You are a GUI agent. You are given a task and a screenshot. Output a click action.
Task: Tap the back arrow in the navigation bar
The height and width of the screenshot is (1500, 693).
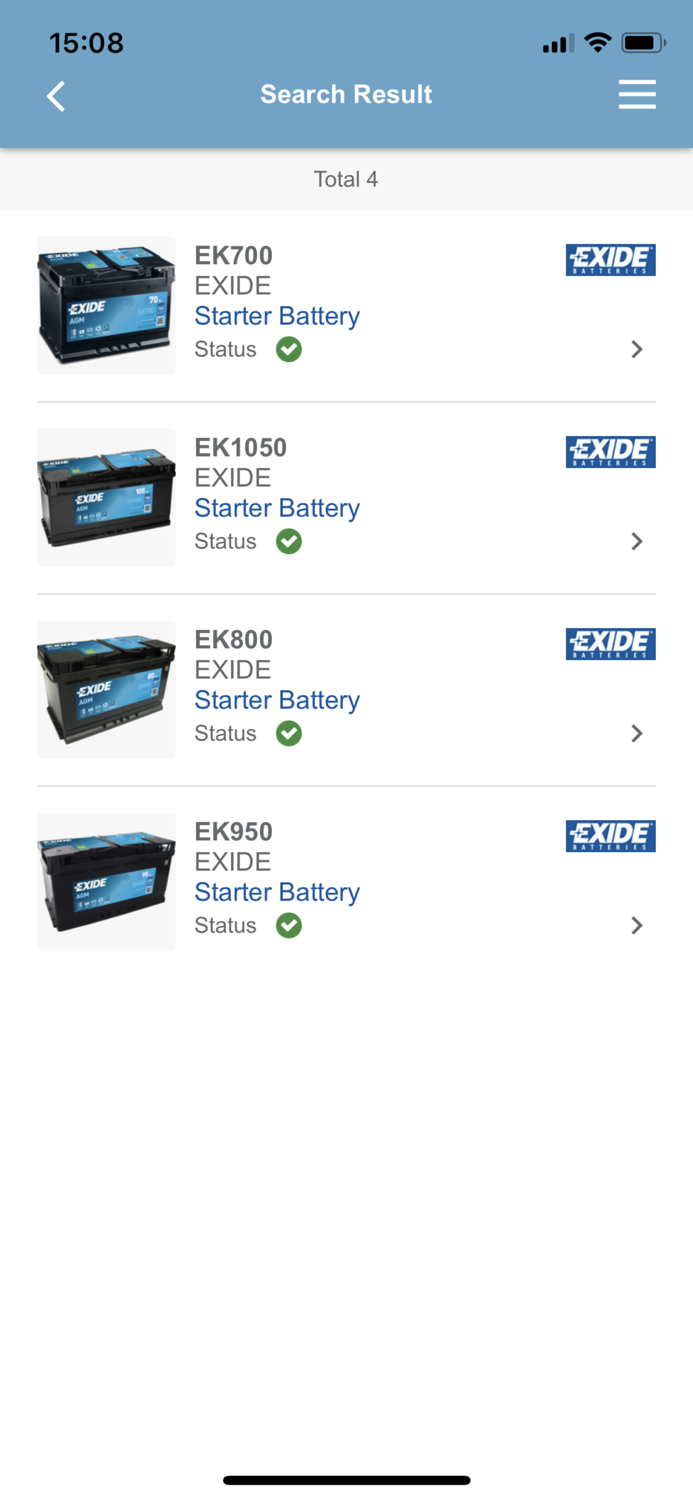[x=55, y=96]
